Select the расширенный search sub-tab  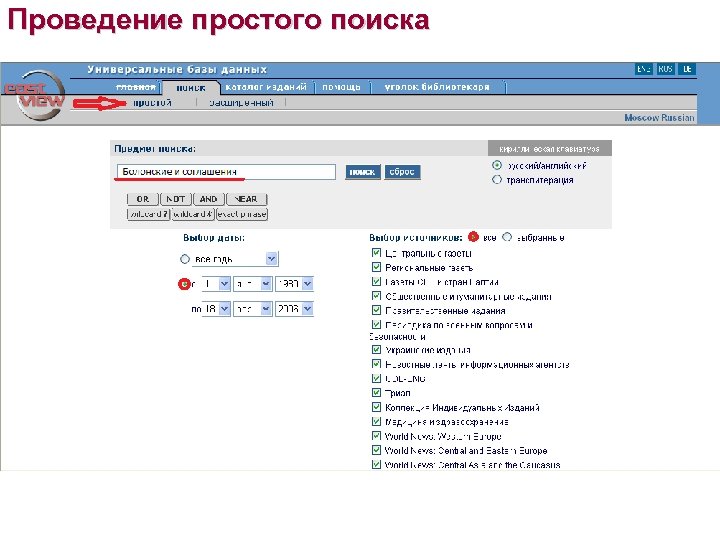point(242,102)
